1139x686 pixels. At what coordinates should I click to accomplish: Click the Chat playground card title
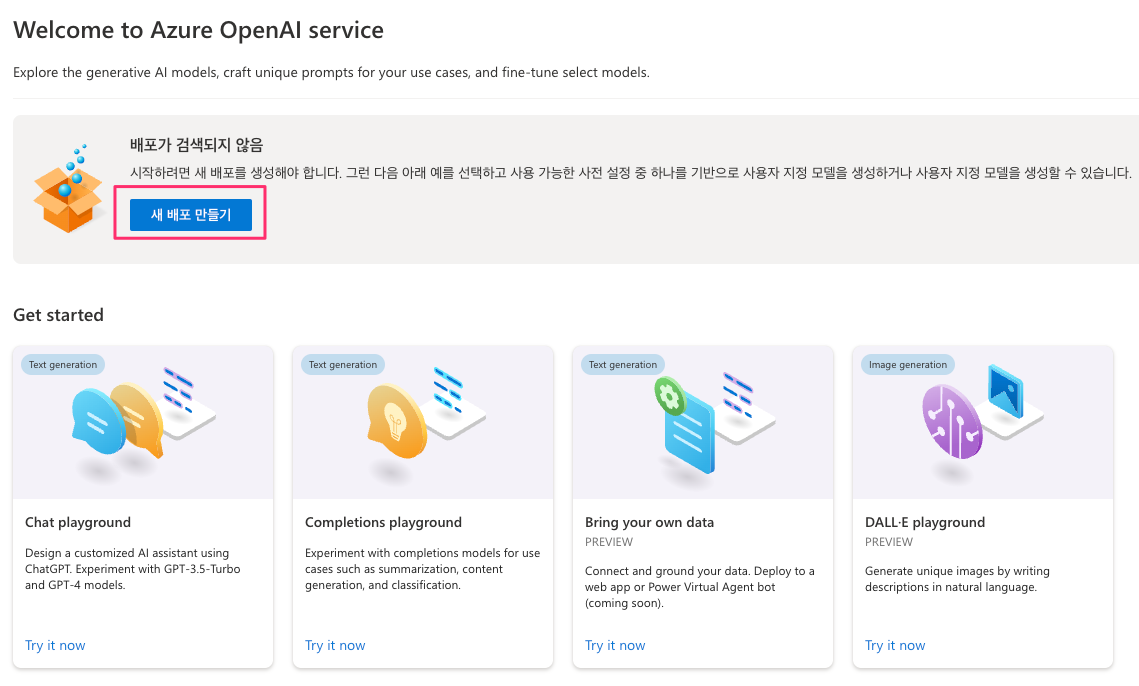coord(78,522)
